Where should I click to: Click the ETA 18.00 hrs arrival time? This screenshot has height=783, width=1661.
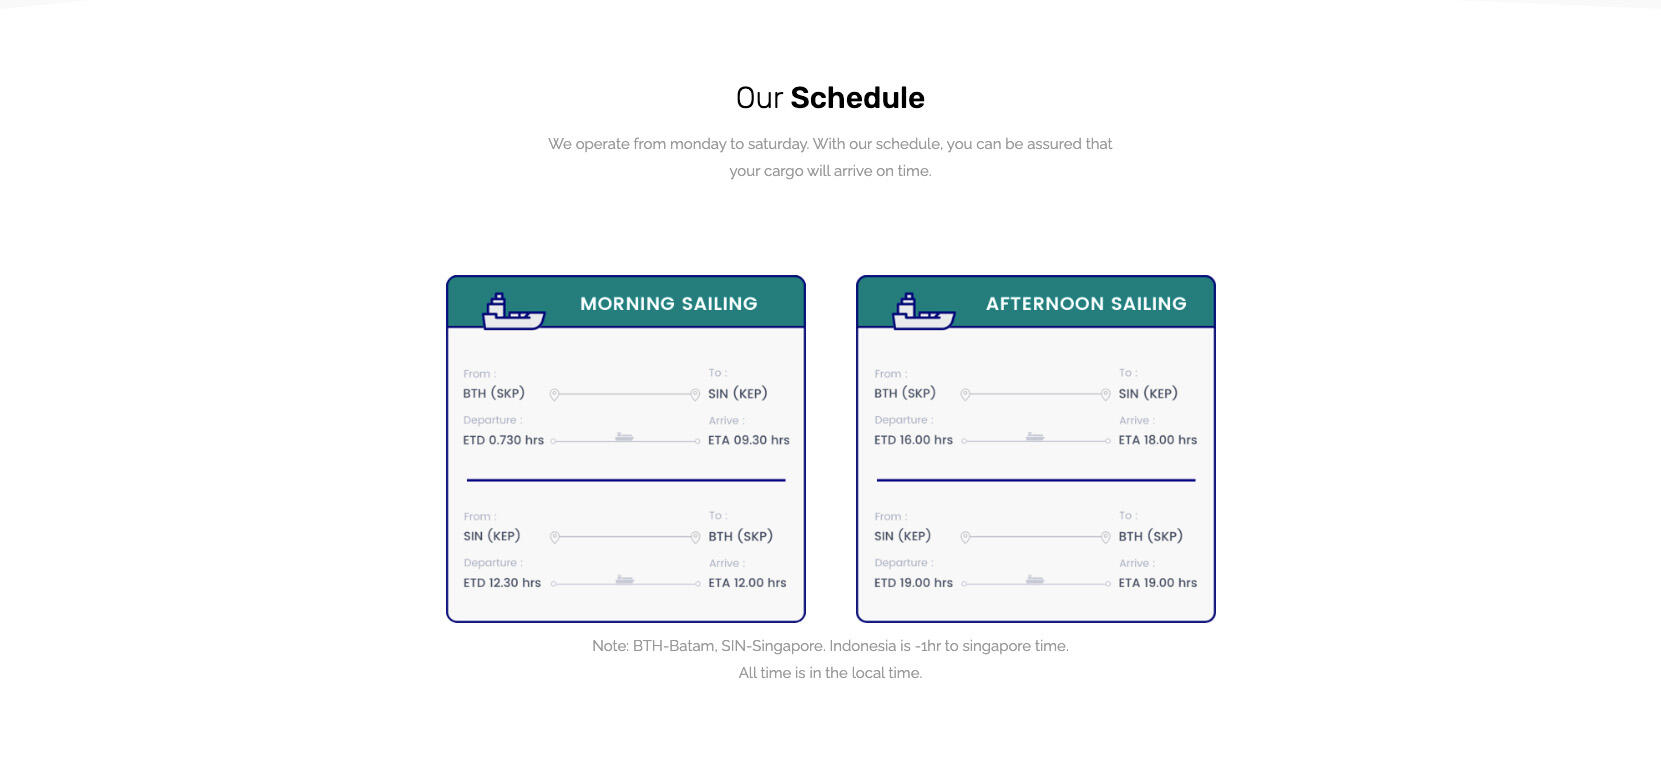(x=1157, y=440)
